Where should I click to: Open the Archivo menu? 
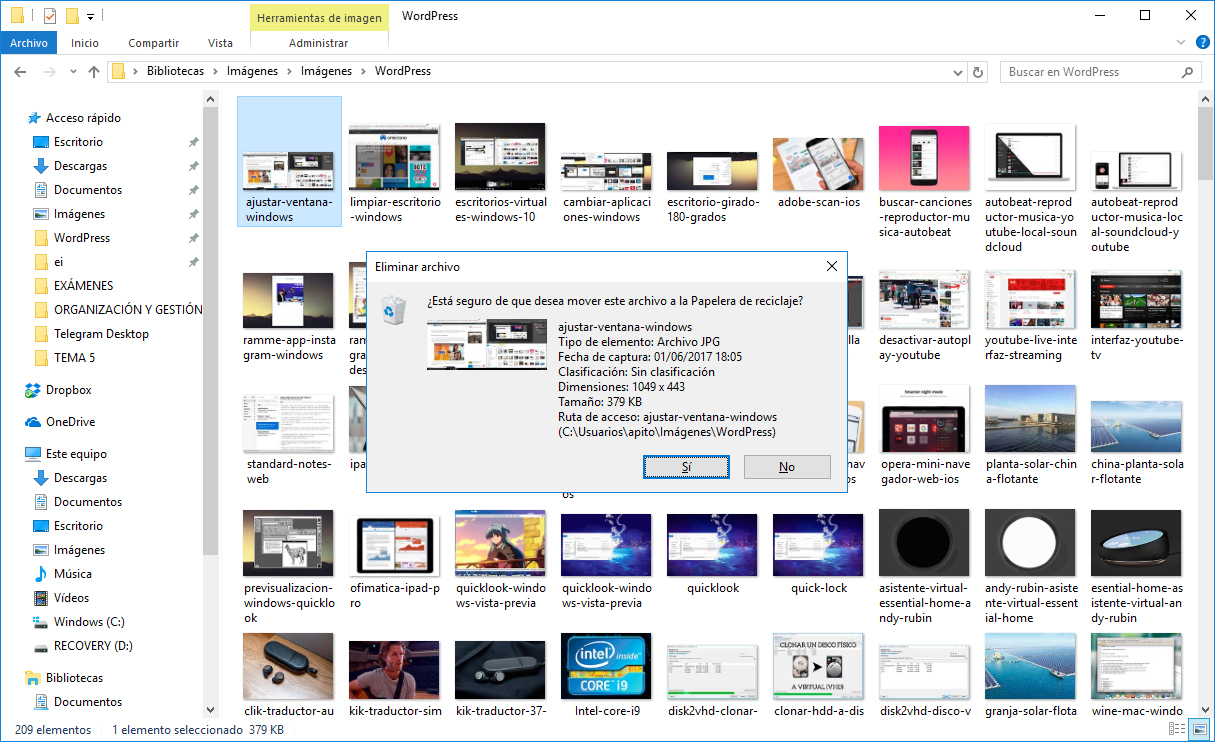[x=29, y=43]
